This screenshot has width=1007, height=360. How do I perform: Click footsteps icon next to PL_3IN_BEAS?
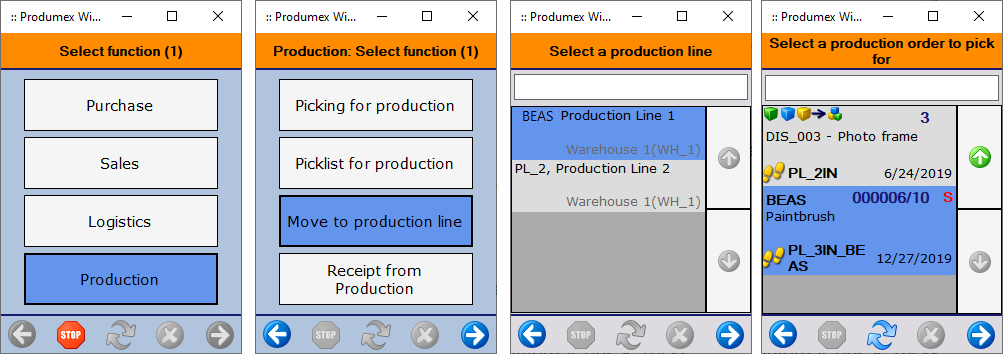coord(774,257)
